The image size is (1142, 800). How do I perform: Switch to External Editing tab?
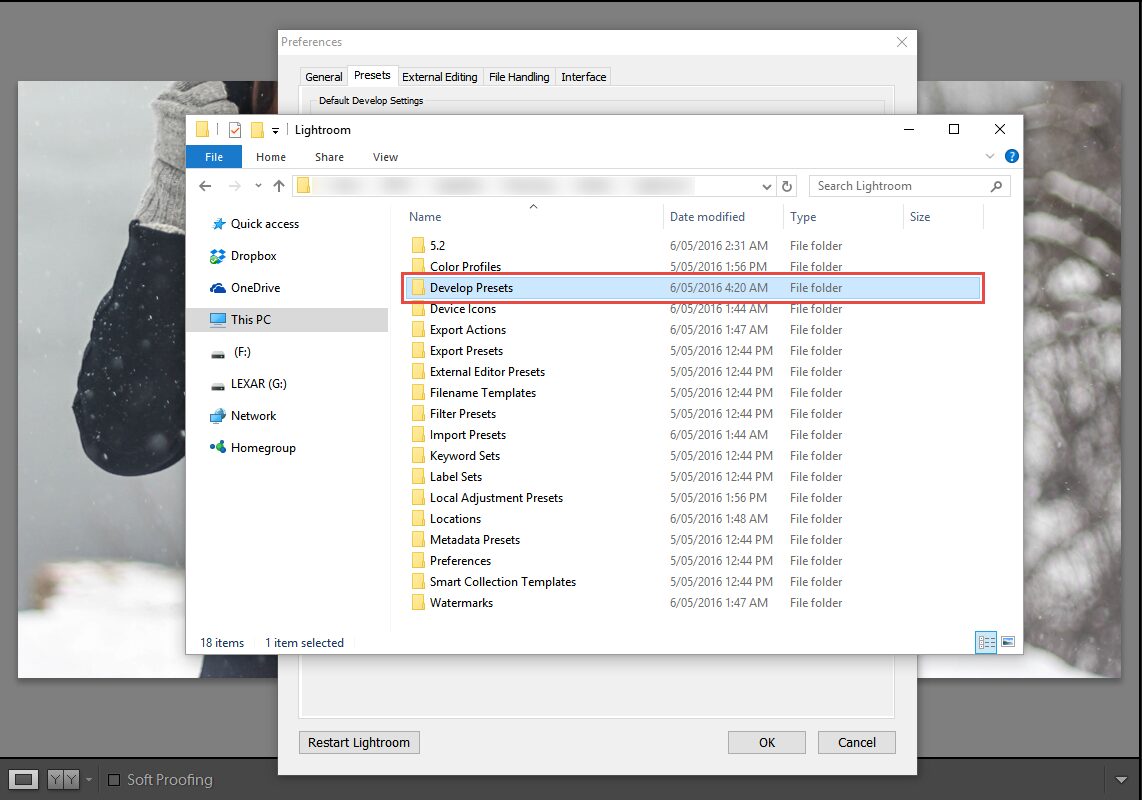(x=440, y=77)
